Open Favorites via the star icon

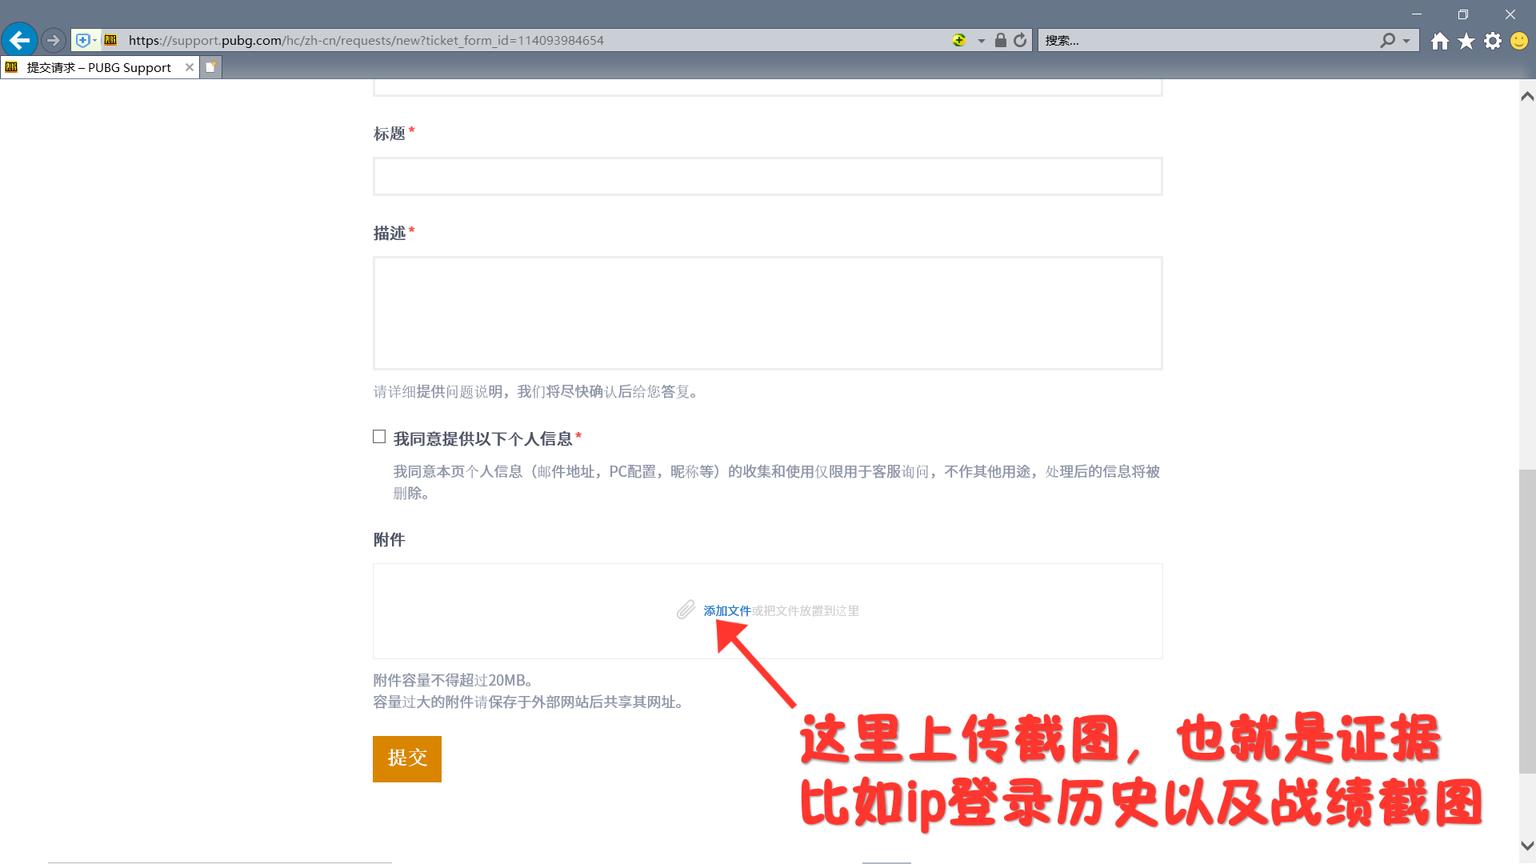1465,40
